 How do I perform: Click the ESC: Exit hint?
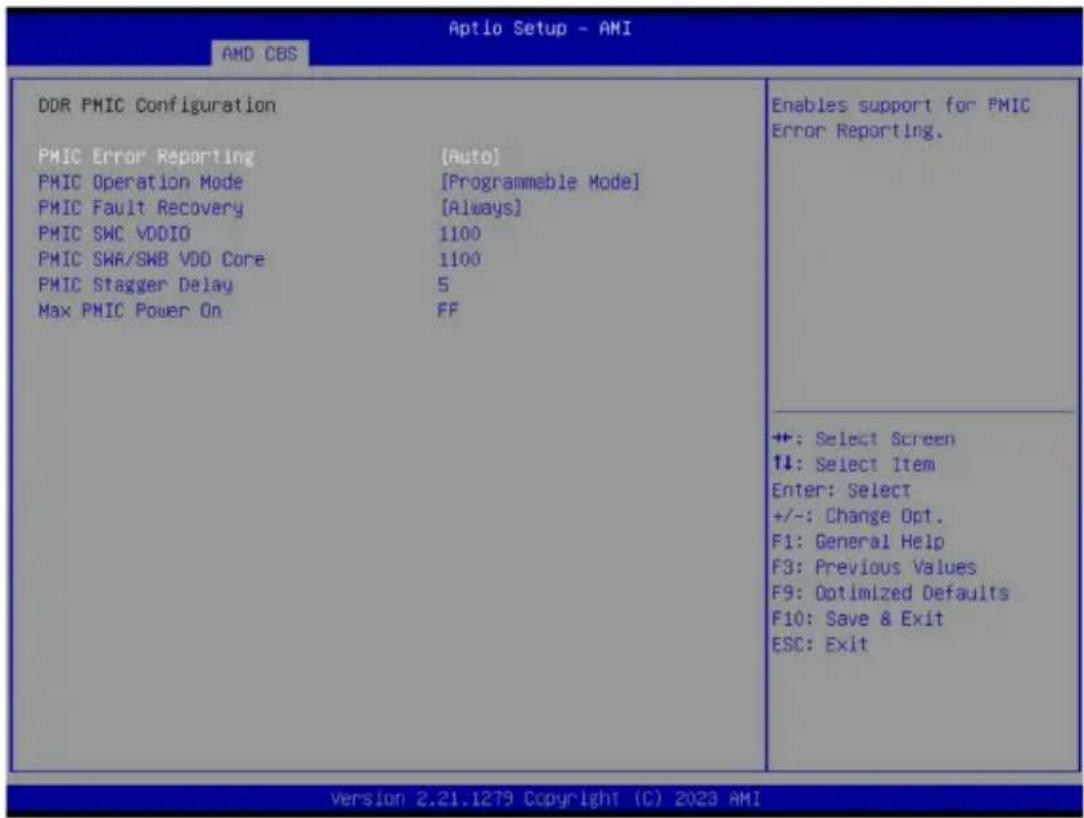coord(820,644)
